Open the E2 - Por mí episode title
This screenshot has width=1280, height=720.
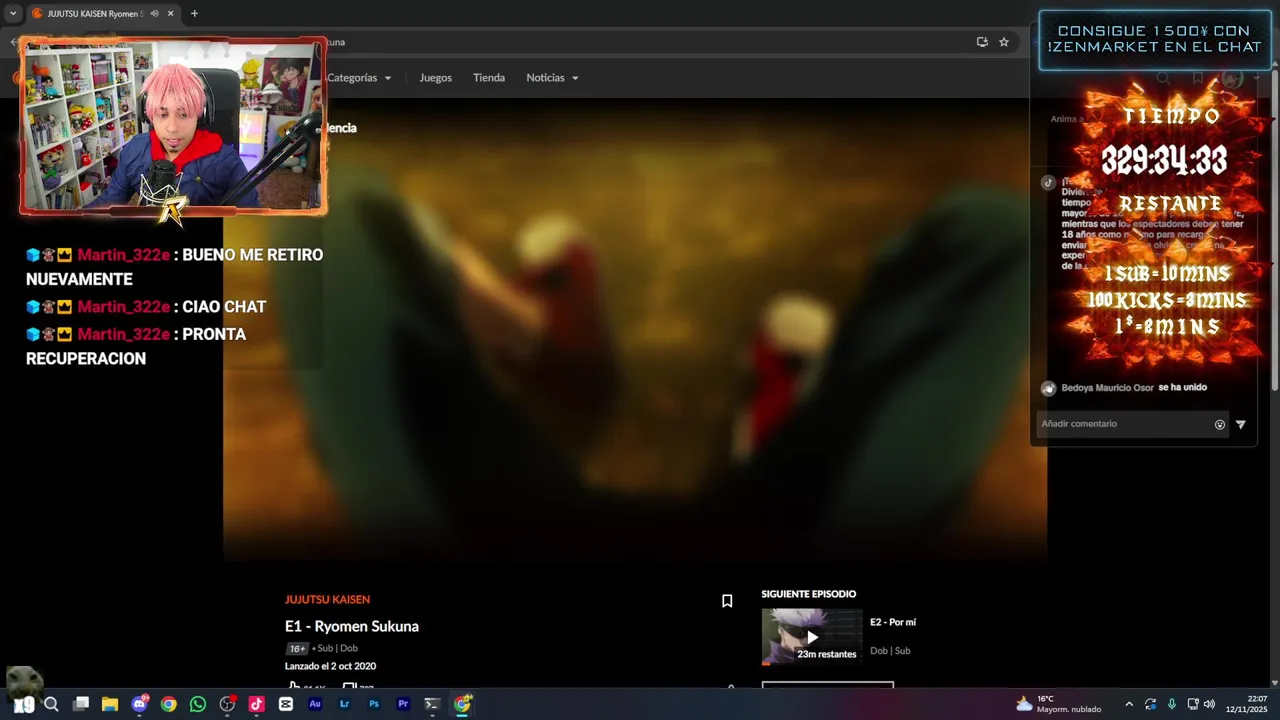(893, 622)
